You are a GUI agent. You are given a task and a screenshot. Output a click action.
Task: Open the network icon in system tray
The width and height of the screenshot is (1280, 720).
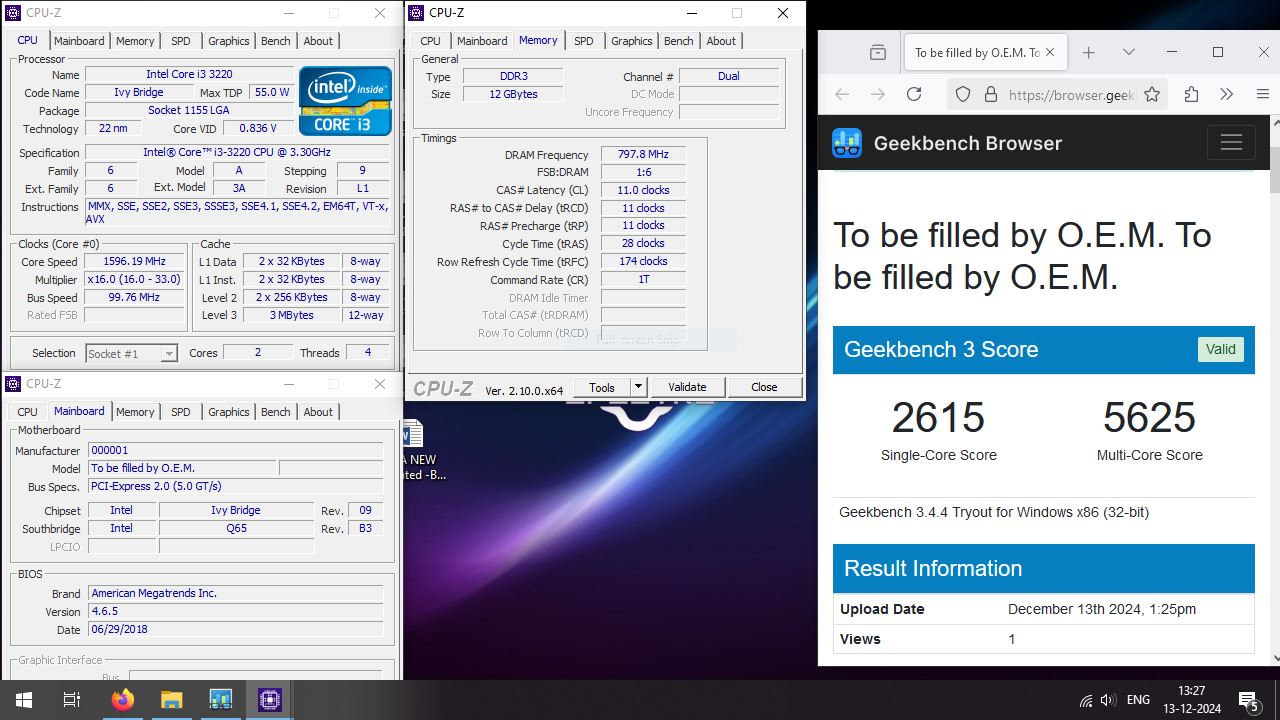point(1086,700)
